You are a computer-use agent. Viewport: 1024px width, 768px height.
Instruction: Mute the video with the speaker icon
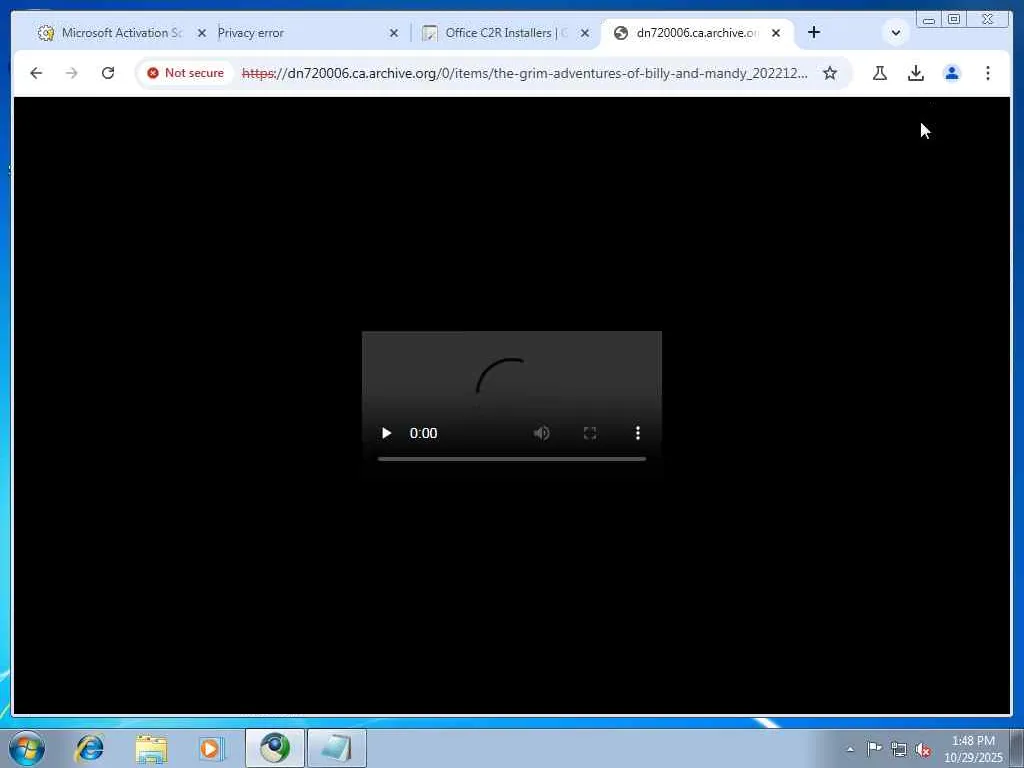[541, 433]
